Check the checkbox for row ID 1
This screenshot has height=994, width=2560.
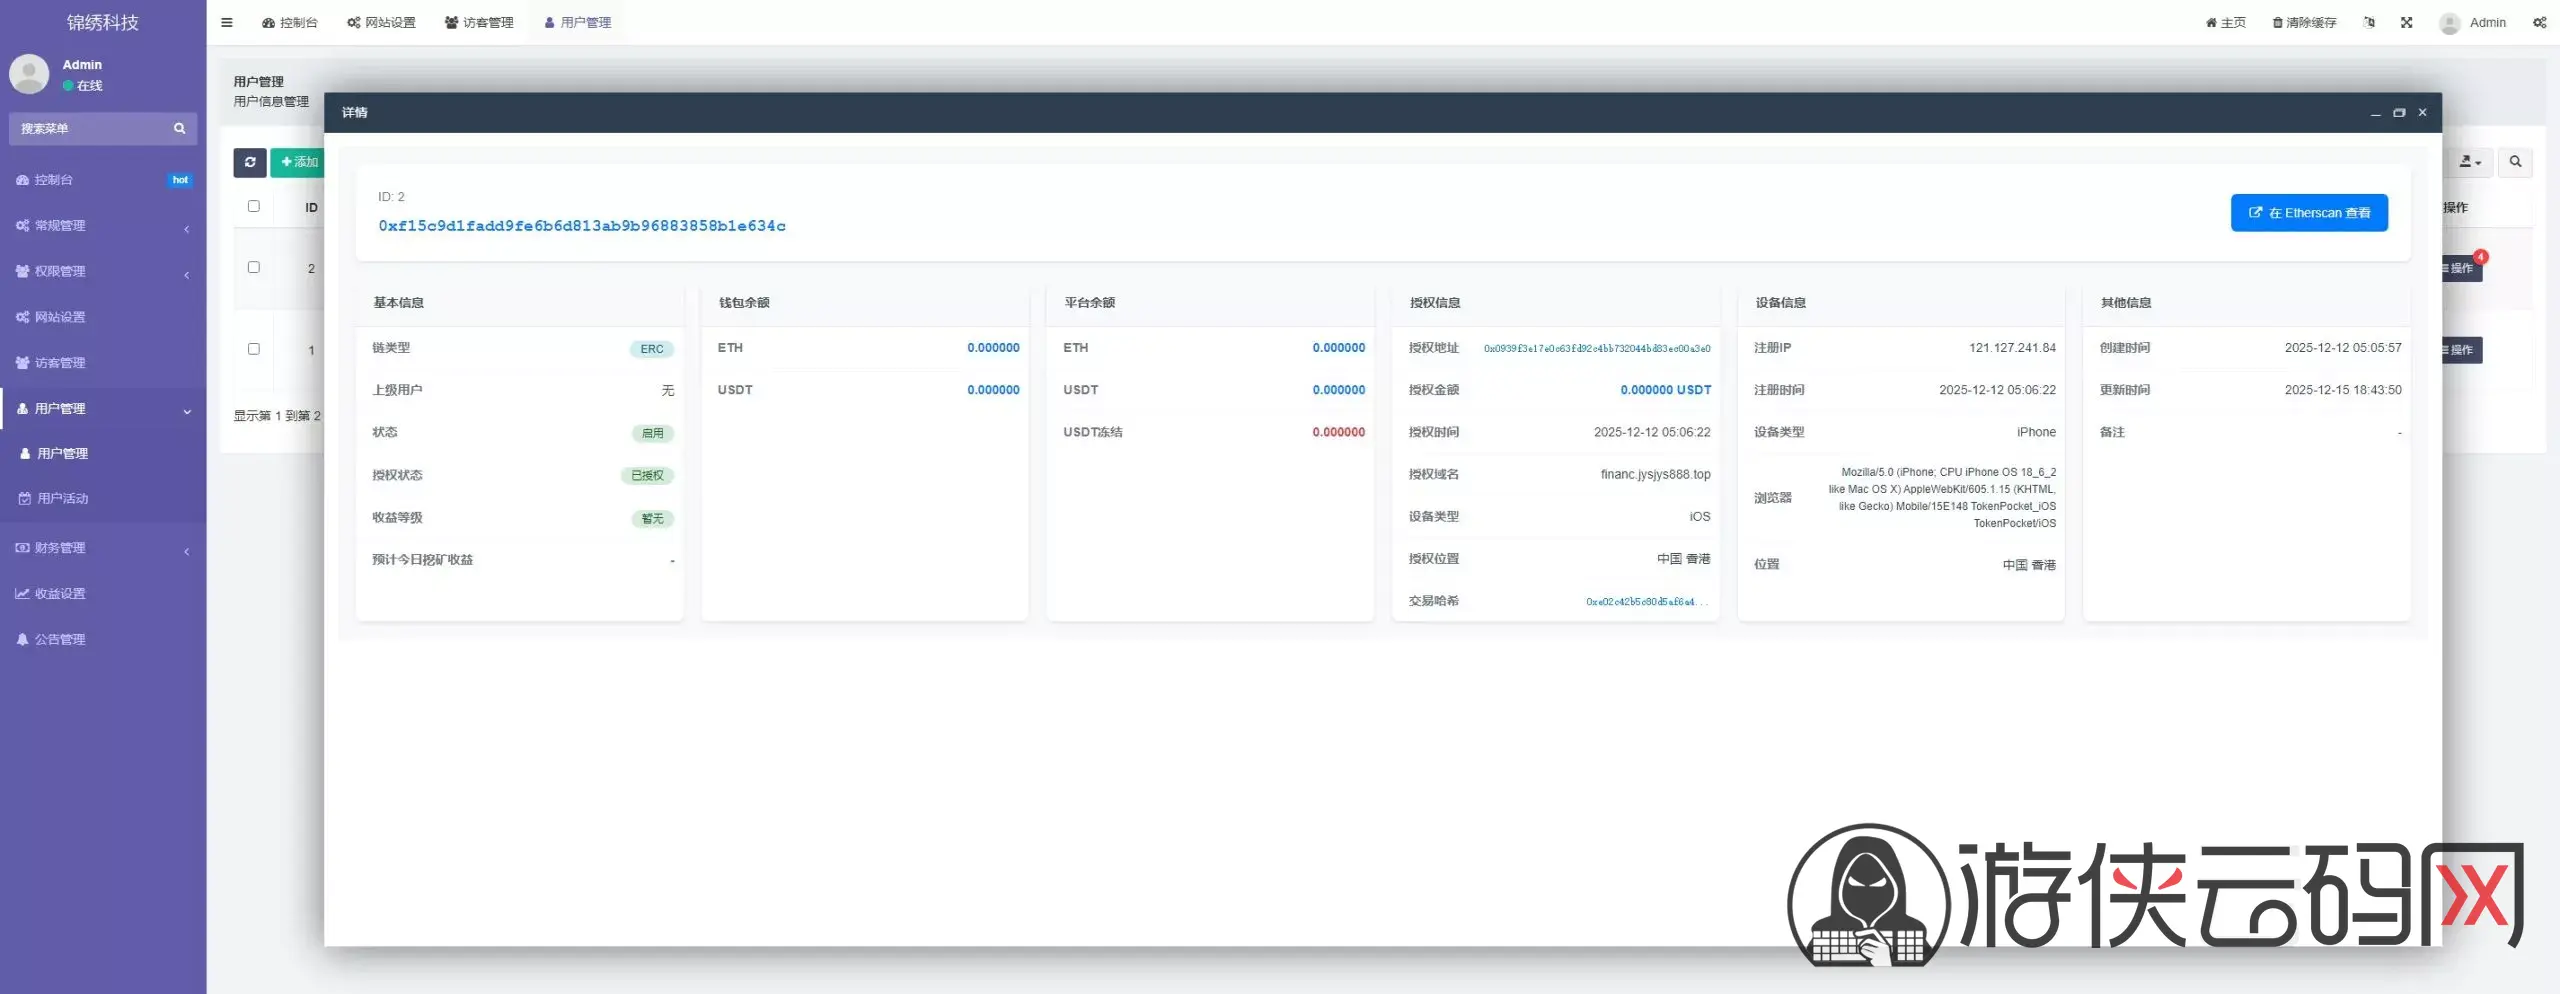(x=254, y=349)
